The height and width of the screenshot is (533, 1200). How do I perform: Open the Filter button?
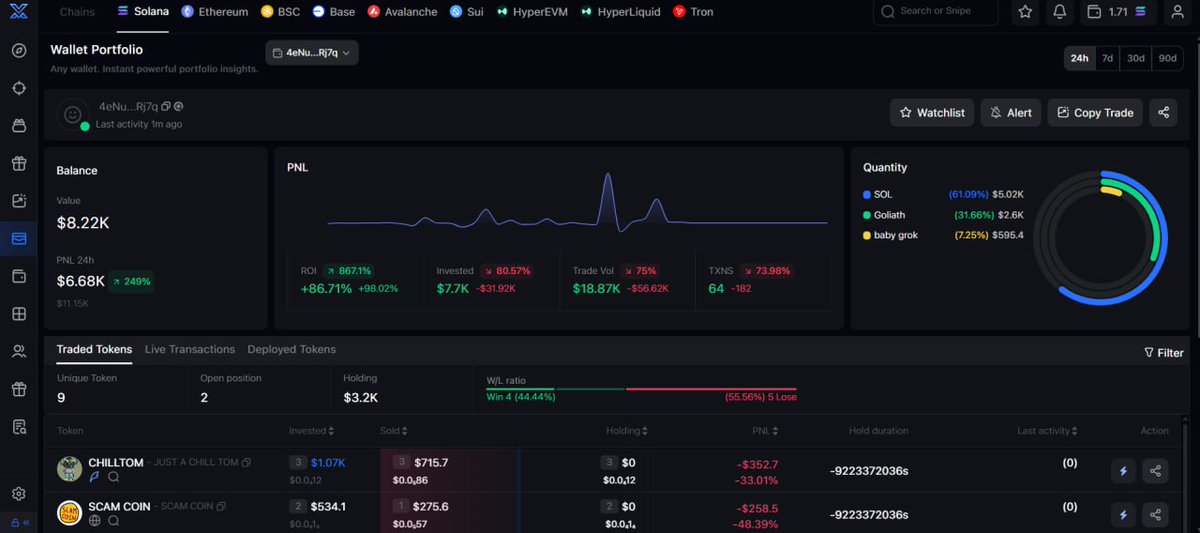point(1164,352)
